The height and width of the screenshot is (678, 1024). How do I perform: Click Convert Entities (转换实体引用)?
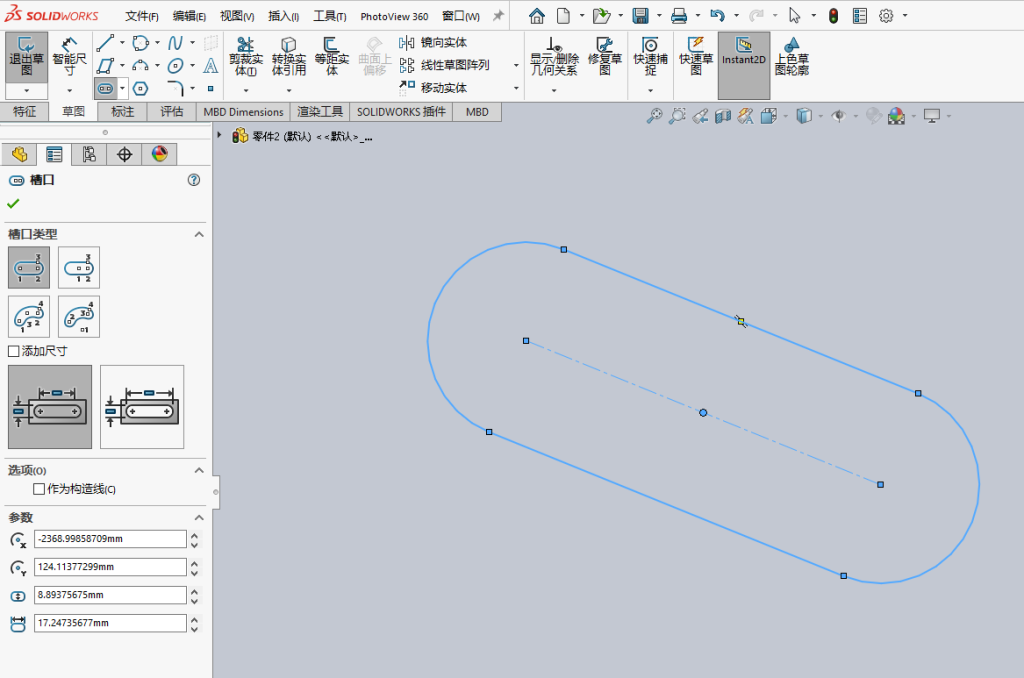coord(289,57)
